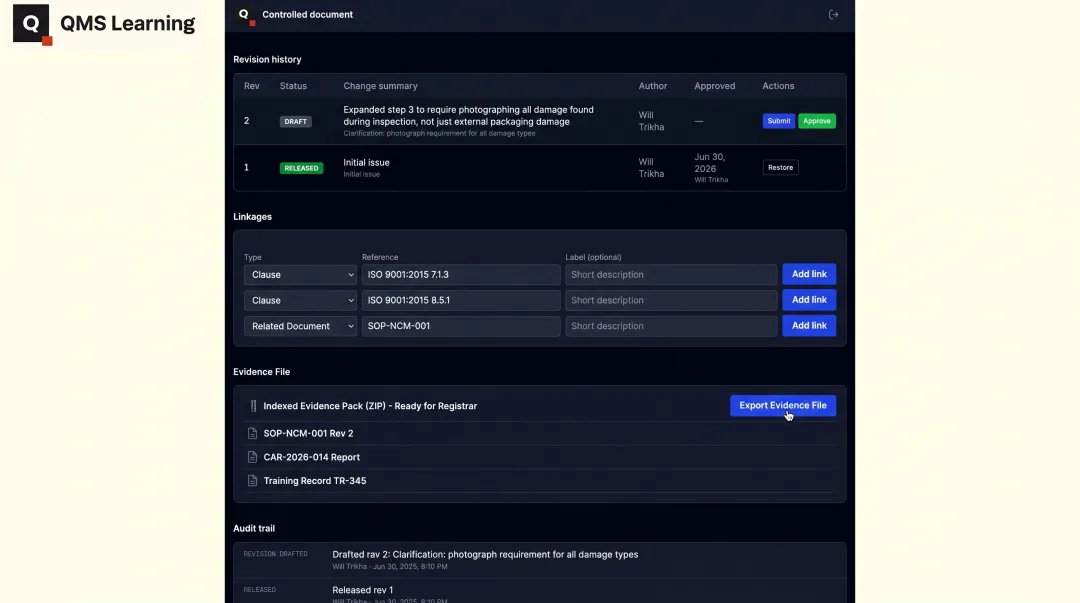Click 'Revision history' heading

point(267,59)
